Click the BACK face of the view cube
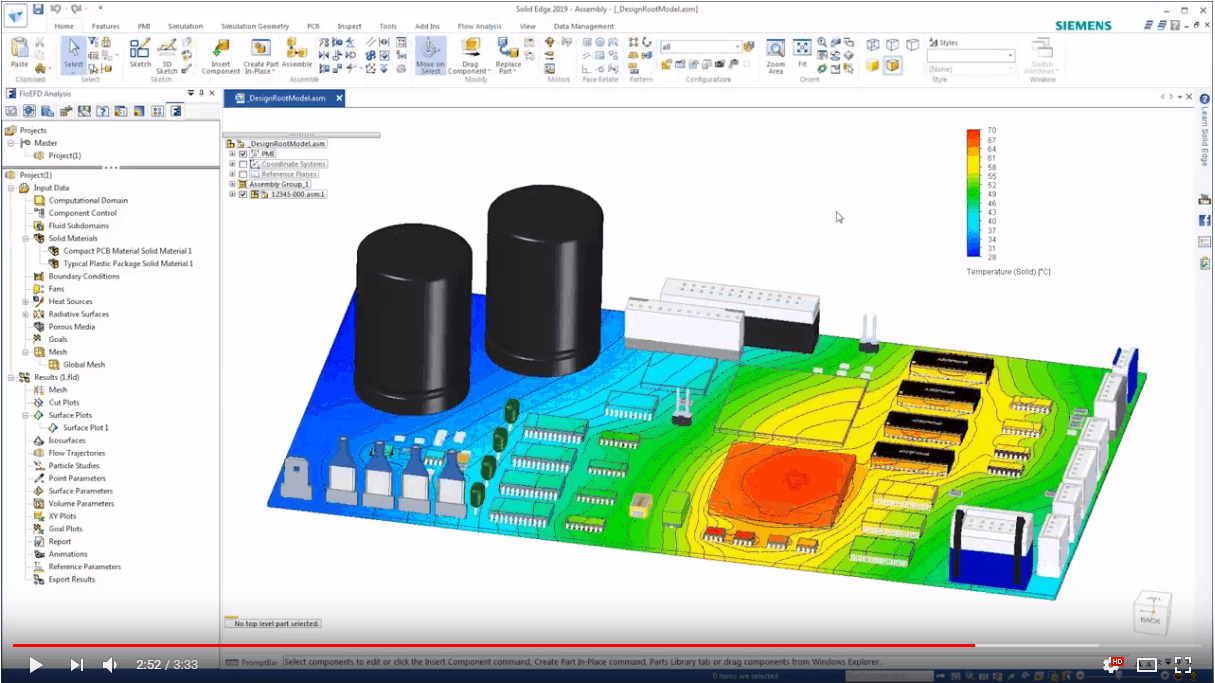 [1152, 620]
